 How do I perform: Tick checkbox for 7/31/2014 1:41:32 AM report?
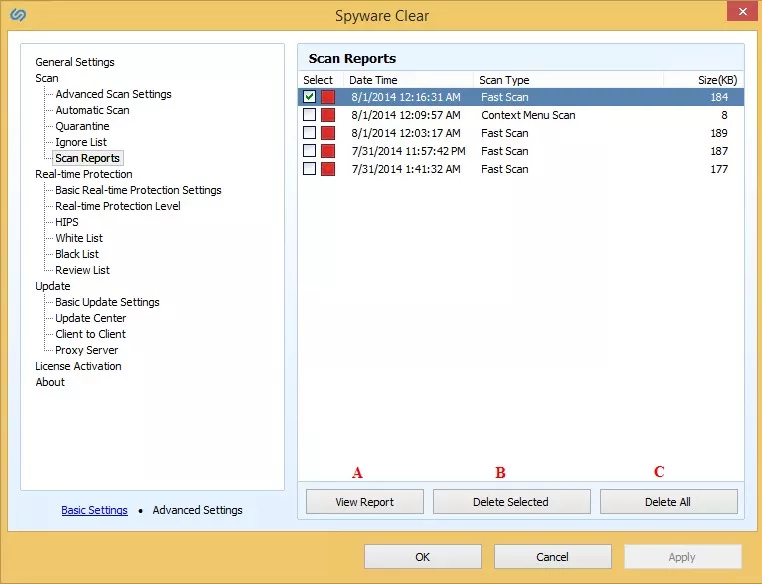click(310, 169)
